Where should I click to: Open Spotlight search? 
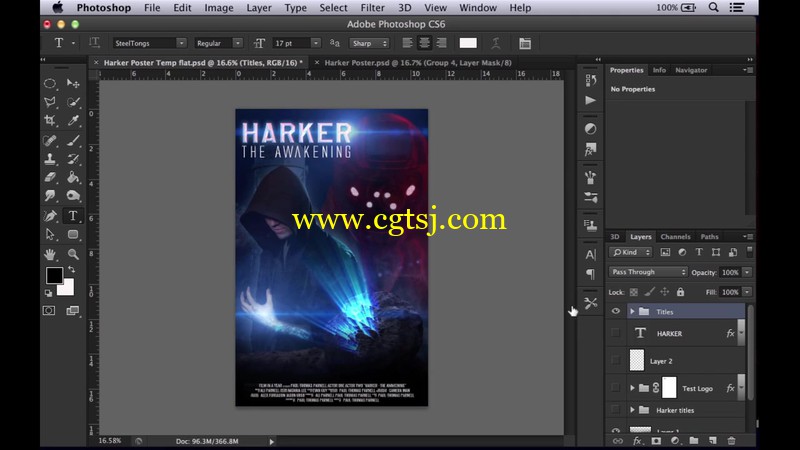[713, 8]
